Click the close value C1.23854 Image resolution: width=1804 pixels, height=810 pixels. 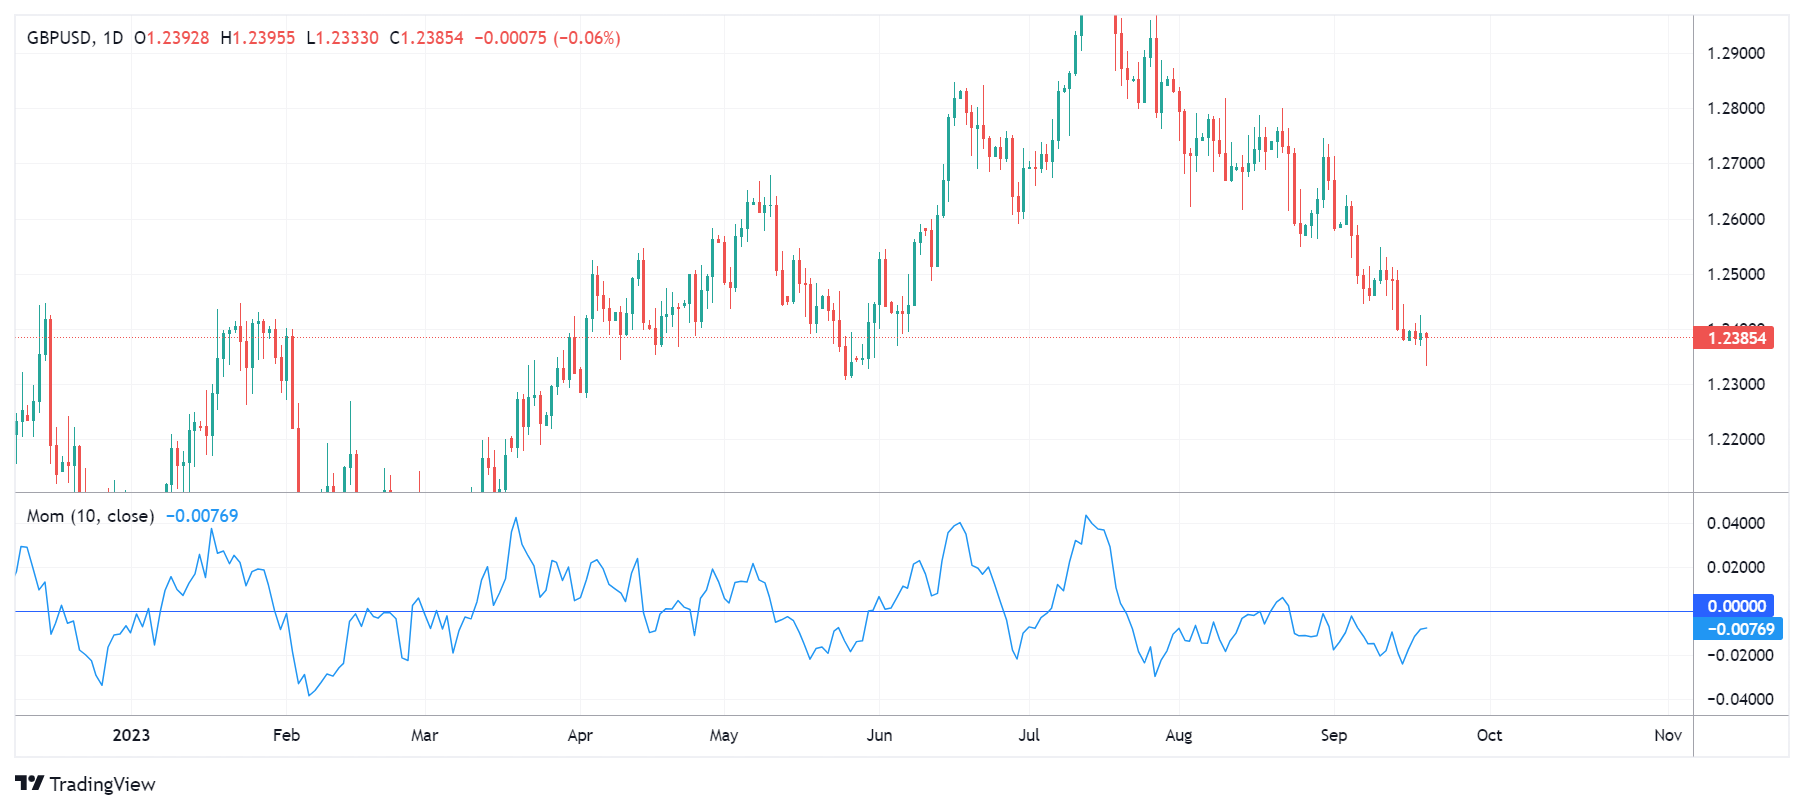tap(427, 38)
